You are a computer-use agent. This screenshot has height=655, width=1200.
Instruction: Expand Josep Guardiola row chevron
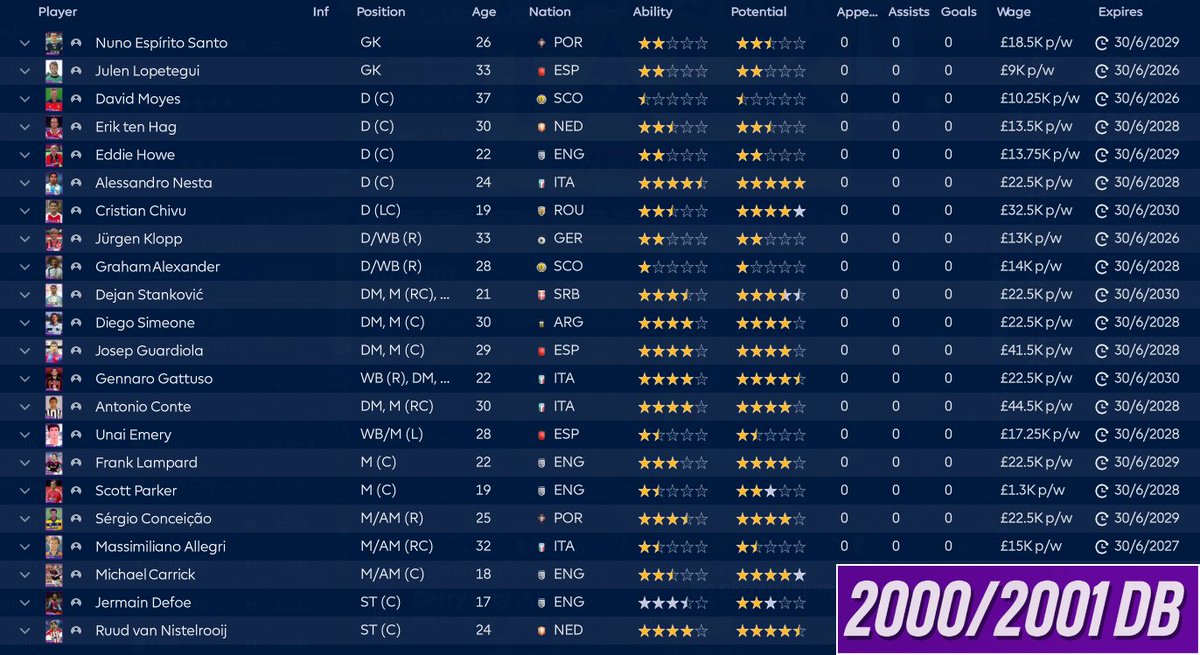click(x=24, y=351)
